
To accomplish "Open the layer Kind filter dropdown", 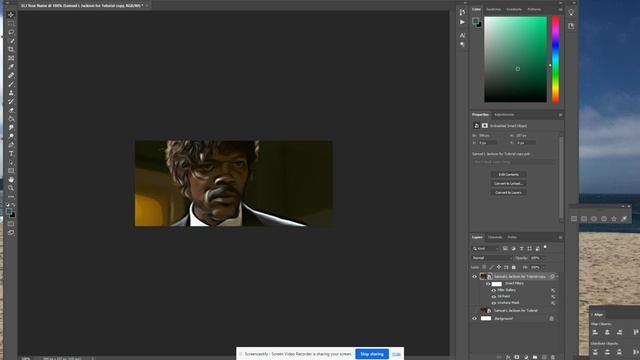I will pyautogui.click(x=486, y=249).
